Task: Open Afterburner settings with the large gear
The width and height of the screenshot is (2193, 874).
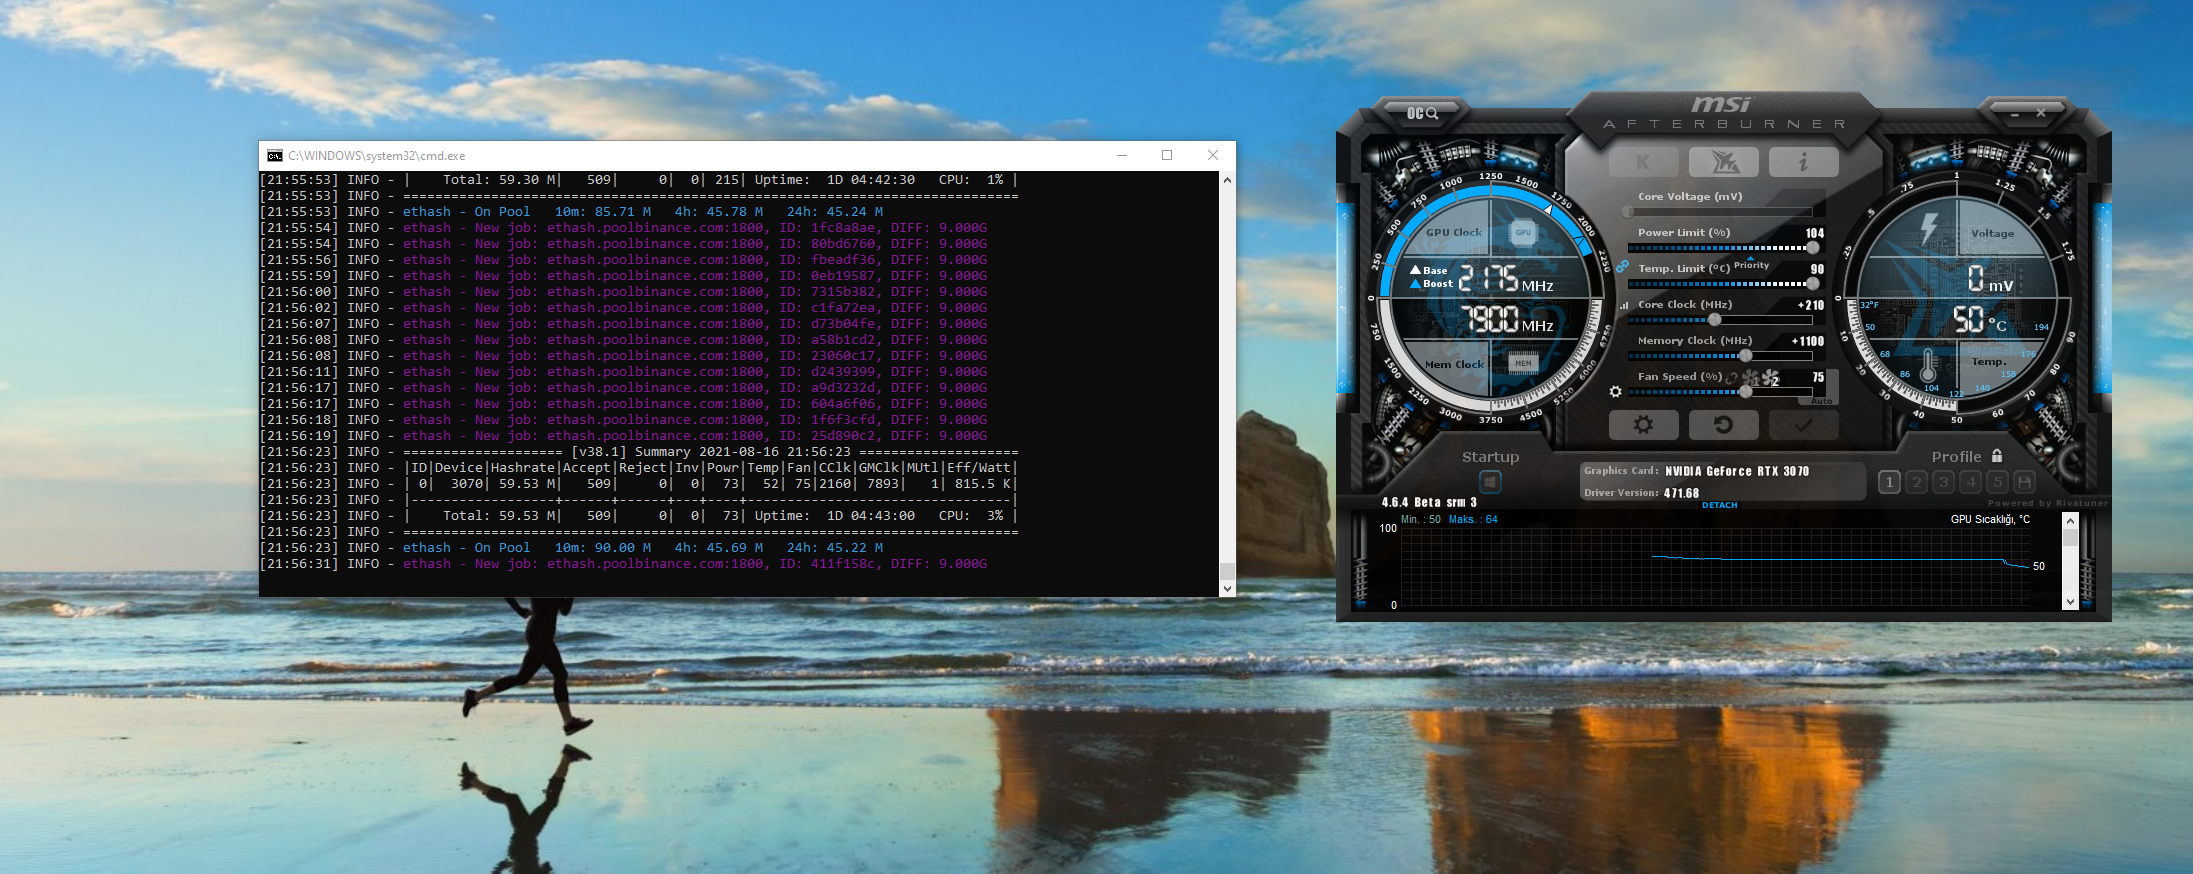Action: 1643,425
